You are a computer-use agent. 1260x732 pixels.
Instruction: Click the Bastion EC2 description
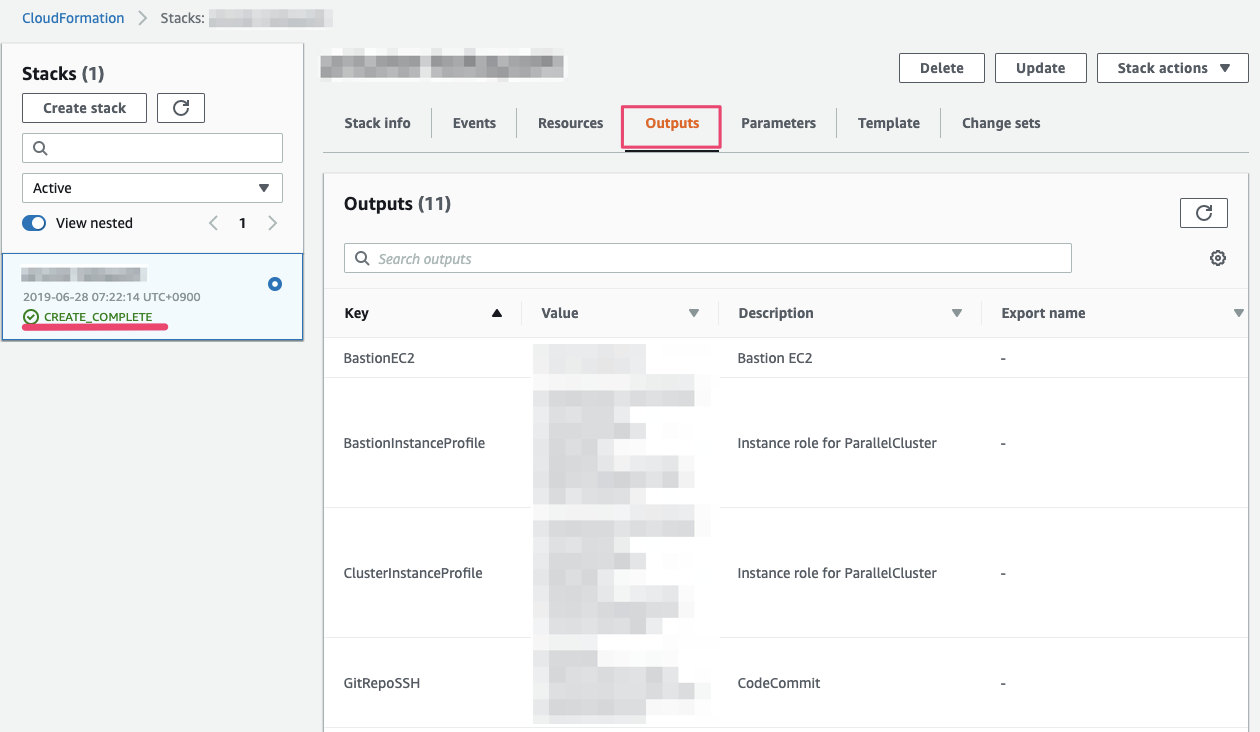775,358
